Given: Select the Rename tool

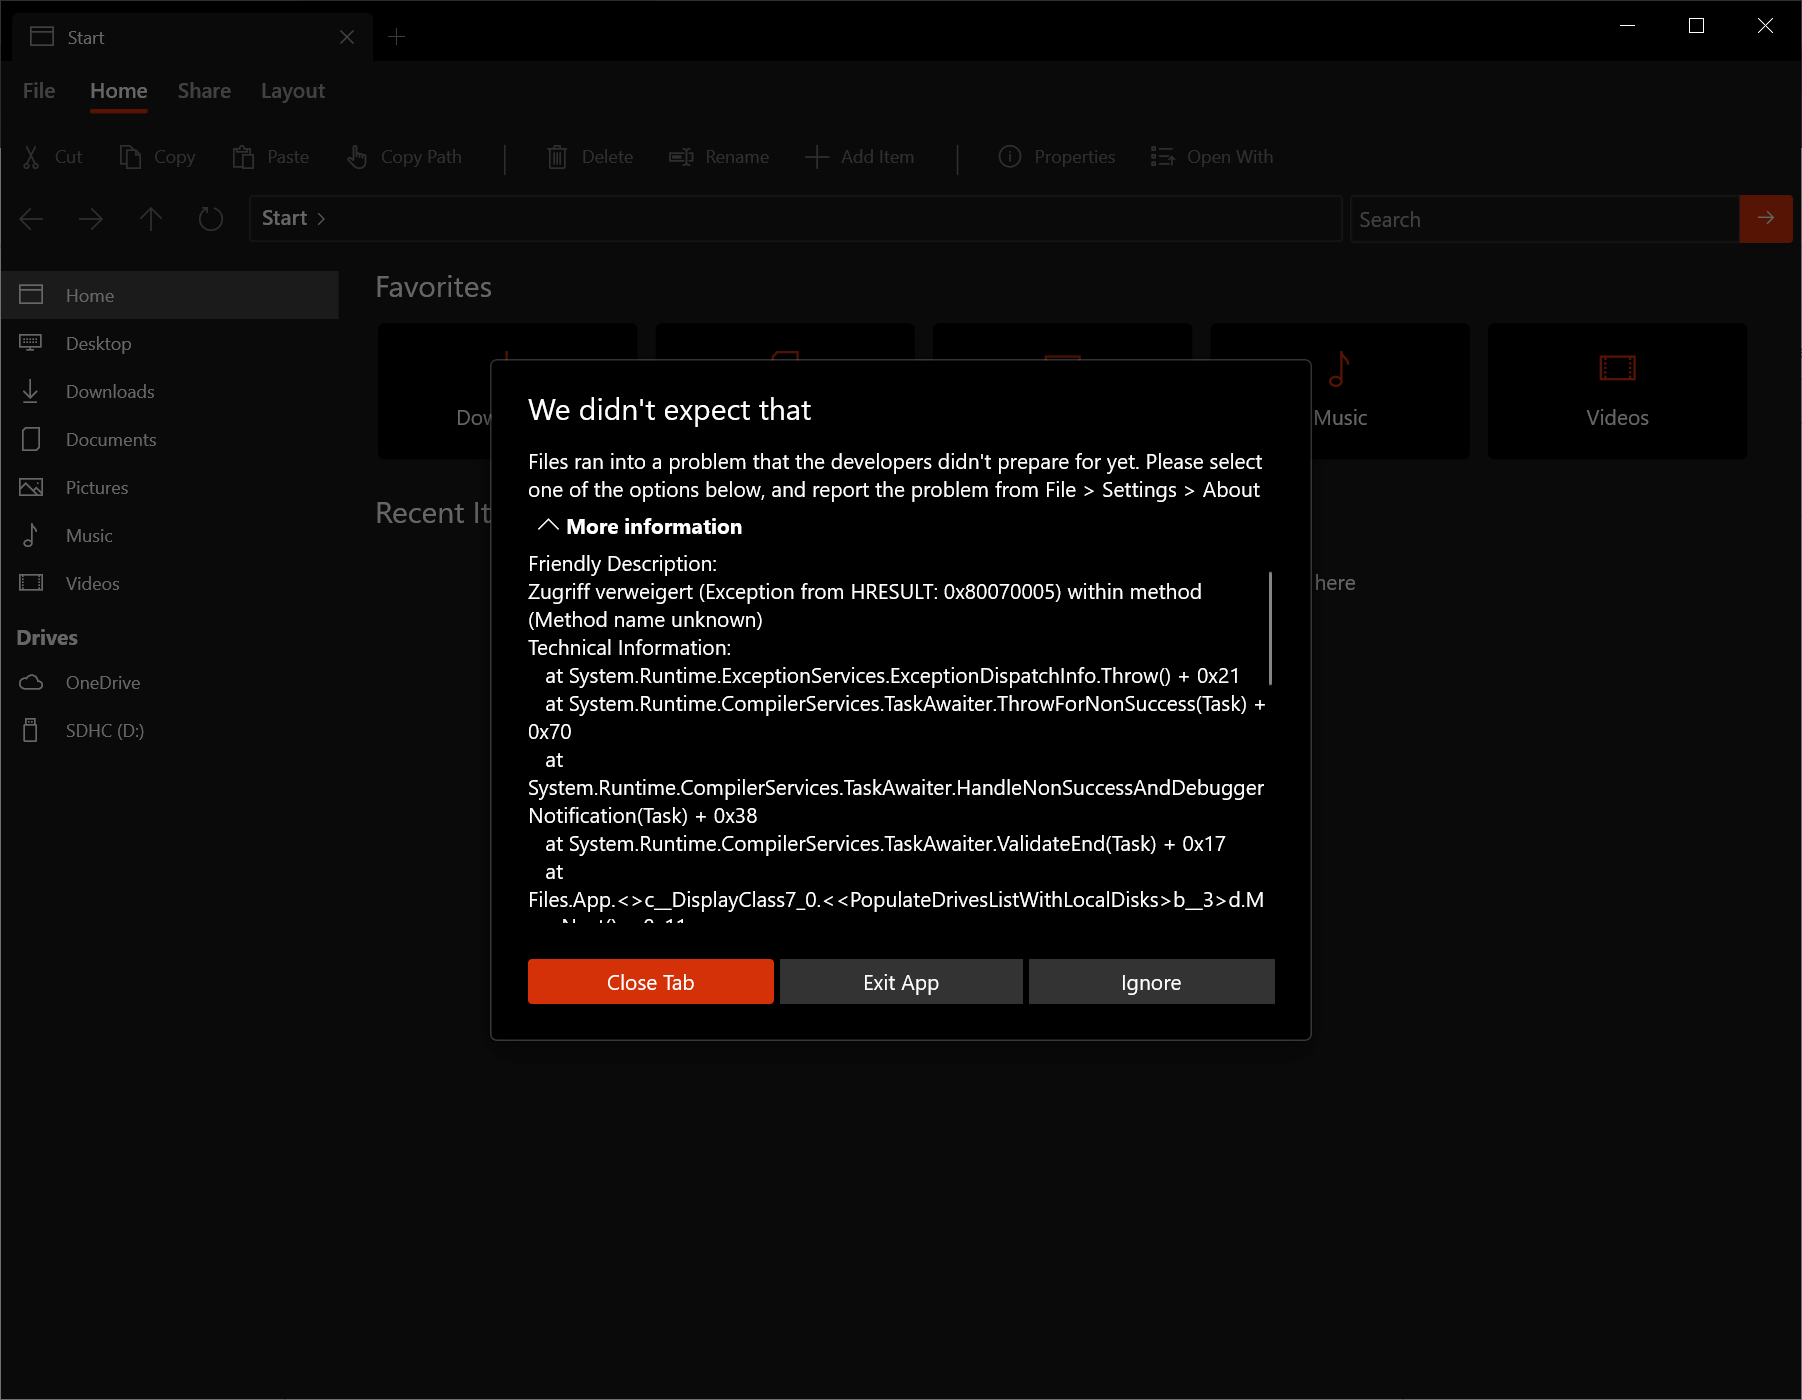Looking at the screenshot, I should (x=682, y=157).
